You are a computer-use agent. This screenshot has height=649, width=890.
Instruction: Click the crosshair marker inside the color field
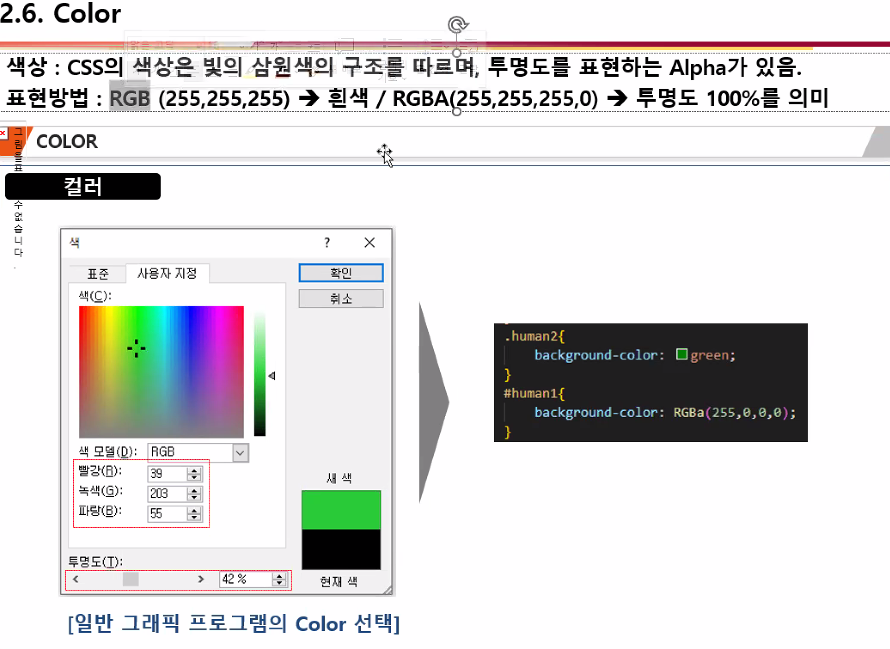click(x=135, y=346)
